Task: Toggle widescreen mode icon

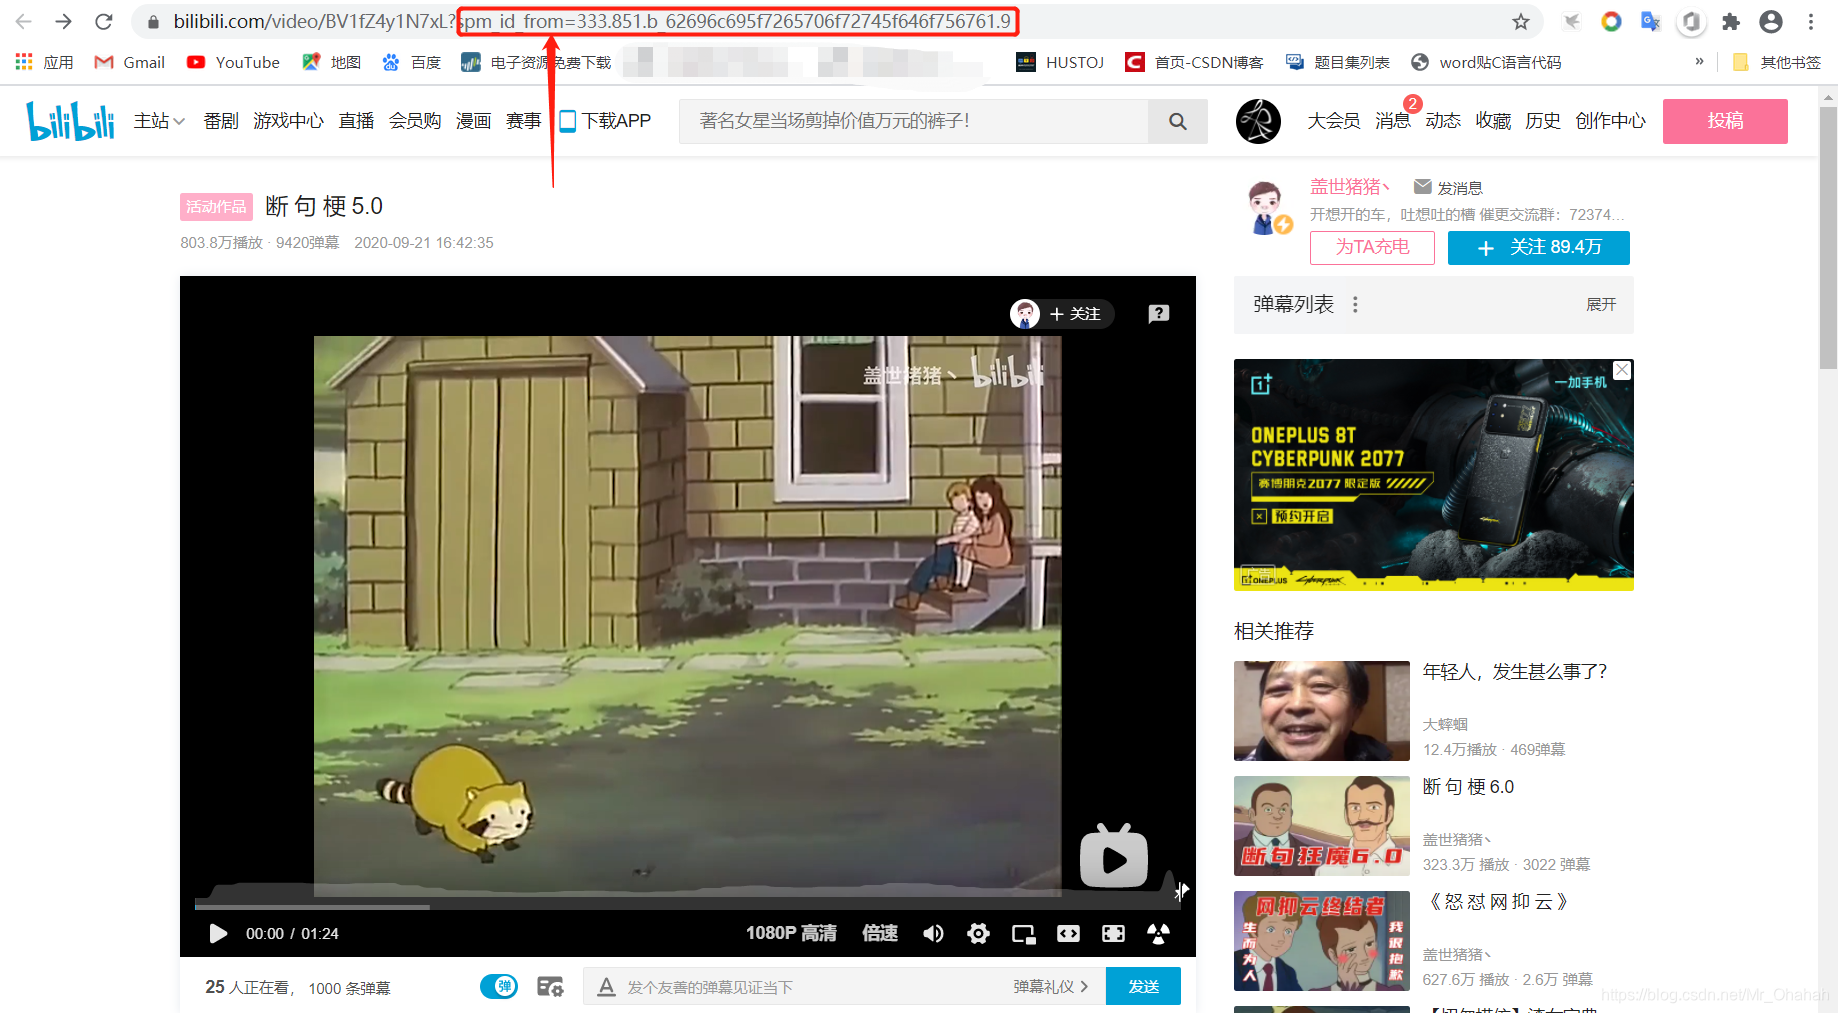Action: 1068,933
